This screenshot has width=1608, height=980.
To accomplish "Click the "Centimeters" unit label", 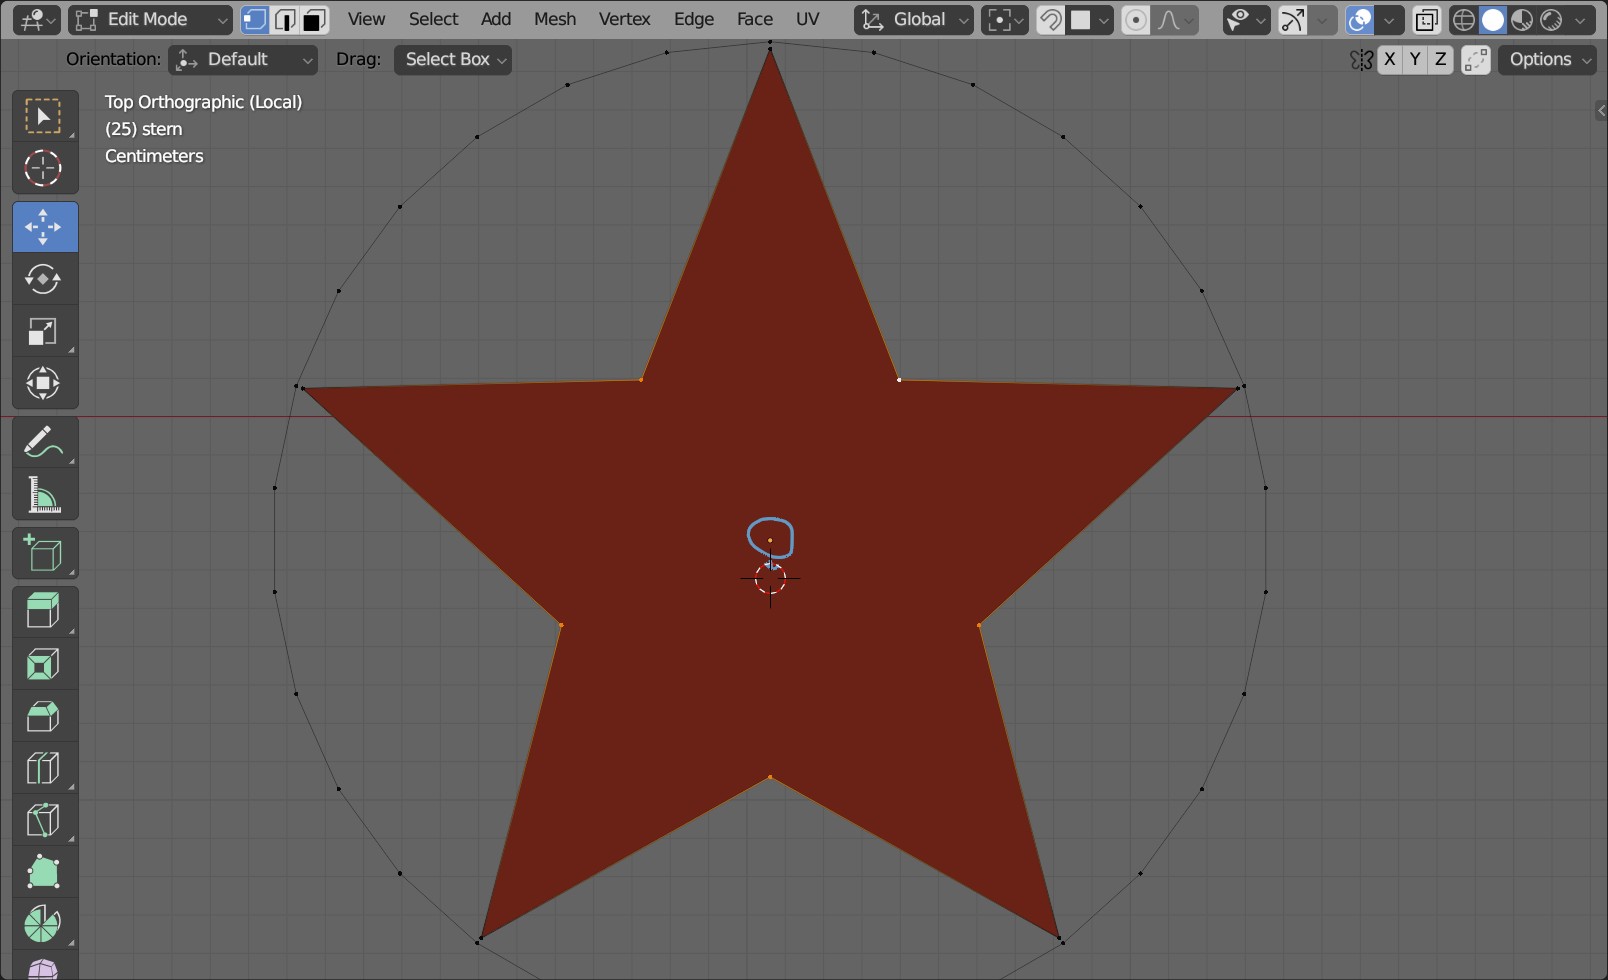I will (x=154, y=156).
